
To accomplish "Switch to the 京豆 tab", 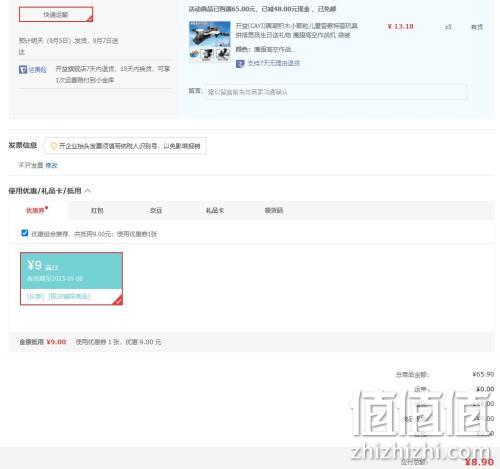I will pyautogui.click(x=156, y=210).
